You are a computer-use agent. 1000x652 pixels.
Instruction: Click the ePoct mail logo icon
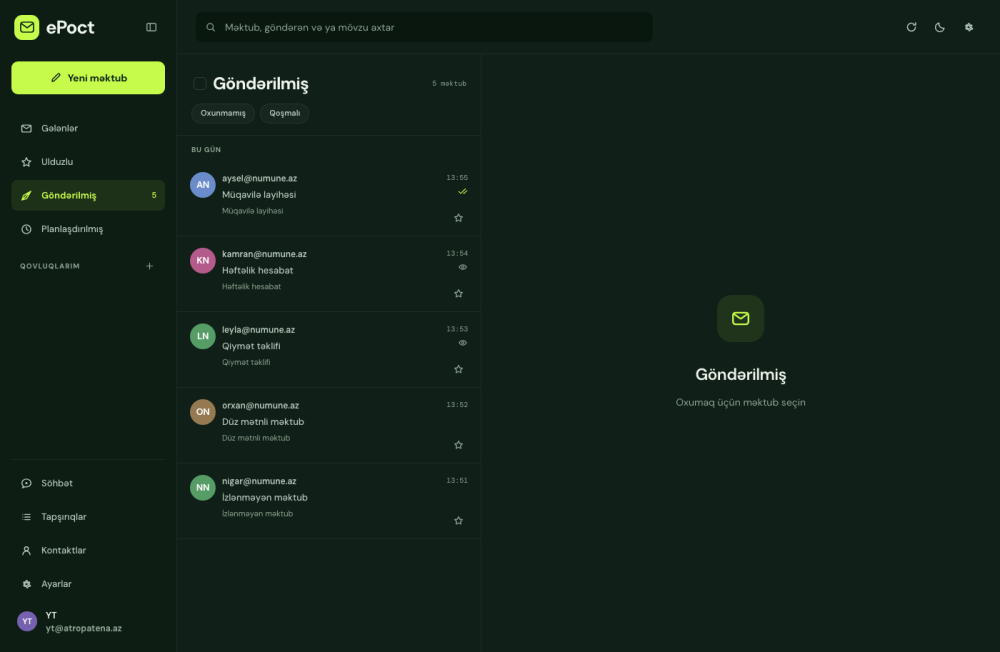(27, 27)
